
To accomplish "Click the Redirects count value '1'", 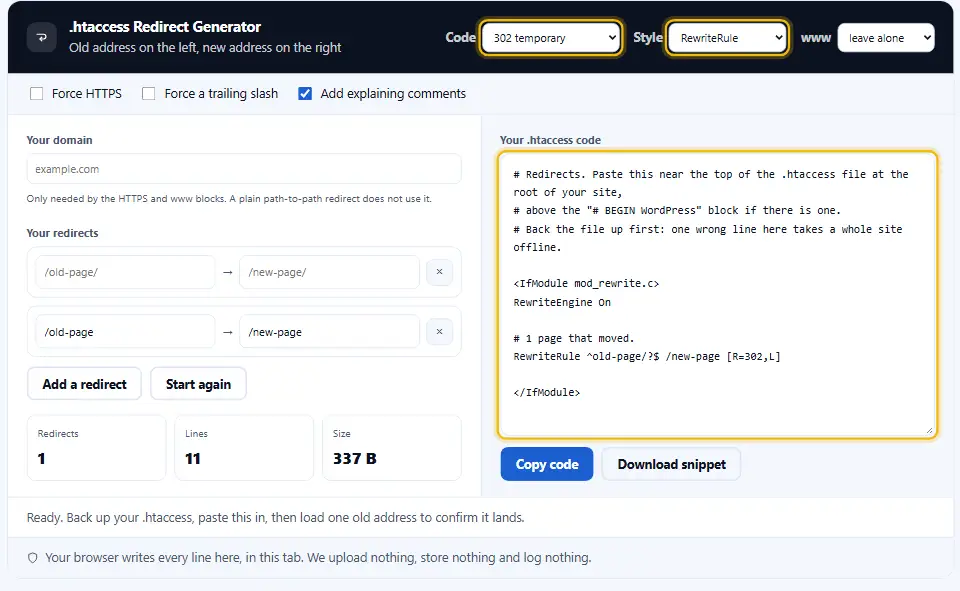I will point(41,459).
